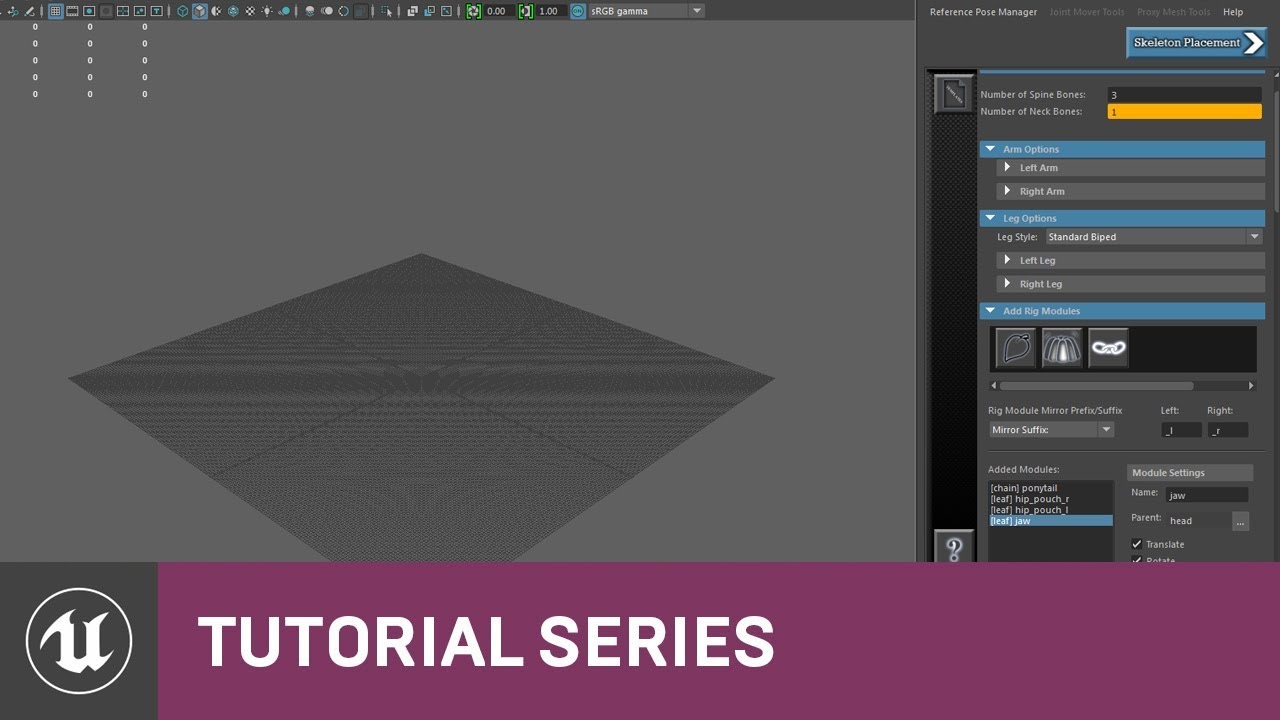1280x720 pixels.
Task: Select the [chain] ponytail module
Action: (1050, 488)
